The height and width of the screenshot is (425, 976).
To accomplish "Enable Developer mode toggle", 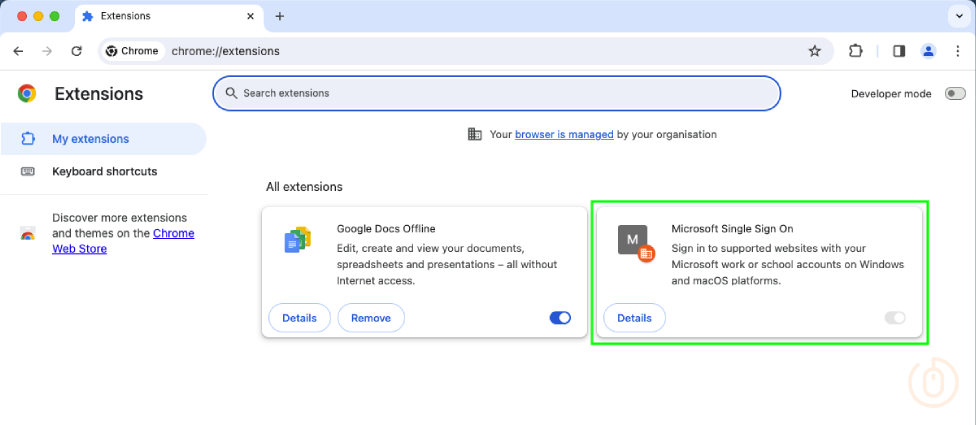I will point(954,93).
